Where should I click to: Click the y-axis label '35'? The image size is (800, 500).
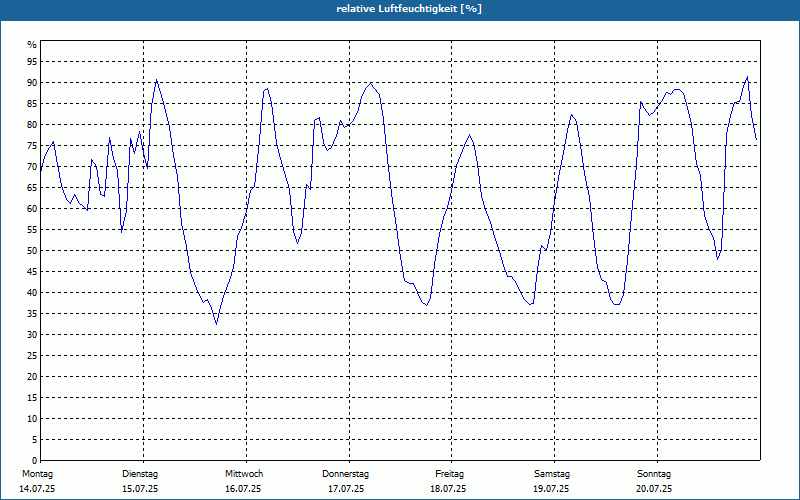pos(32,314)
